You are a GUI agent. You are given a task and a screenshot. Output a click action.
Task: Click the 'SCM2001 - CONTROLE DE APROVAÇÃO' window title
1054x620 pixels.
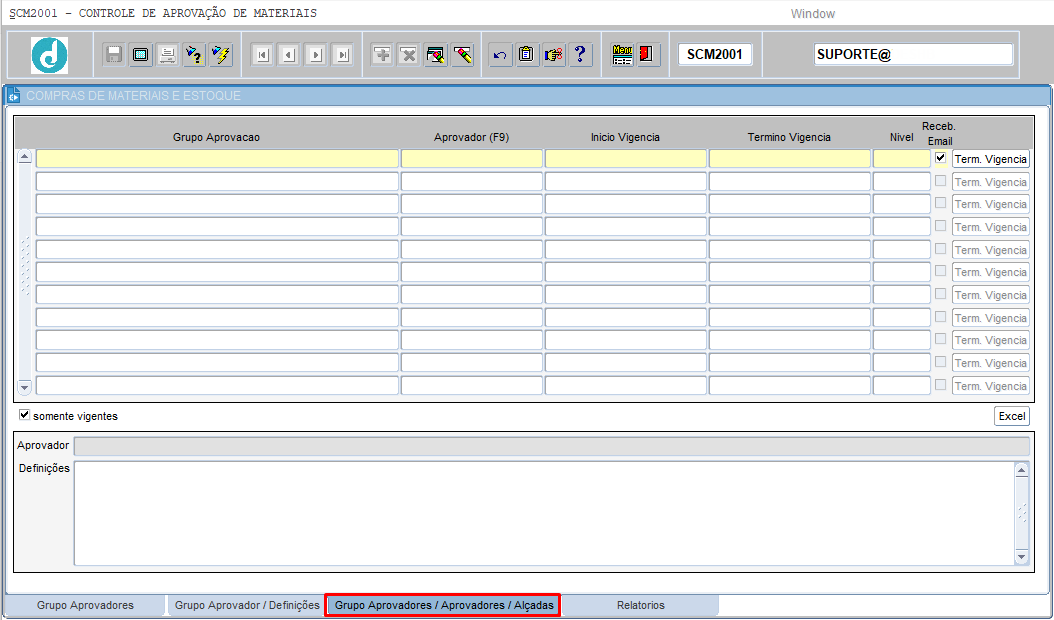(163, 13)
